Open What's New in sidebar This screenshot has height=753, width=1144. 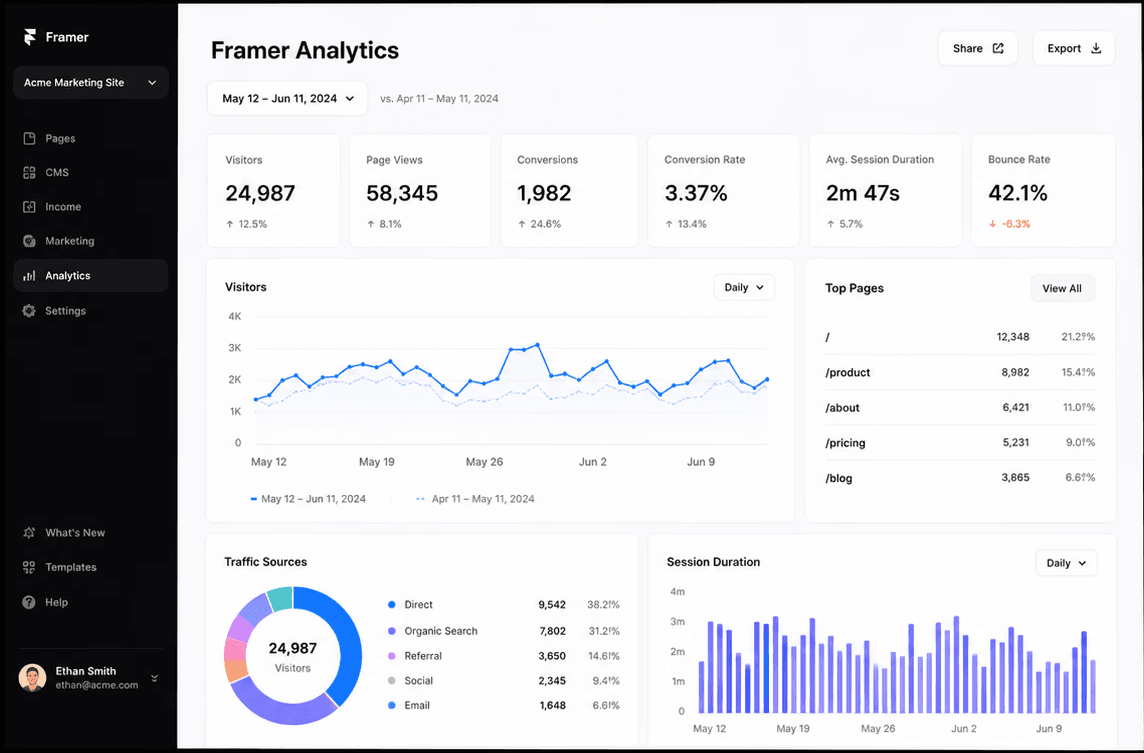pos(90,533)
